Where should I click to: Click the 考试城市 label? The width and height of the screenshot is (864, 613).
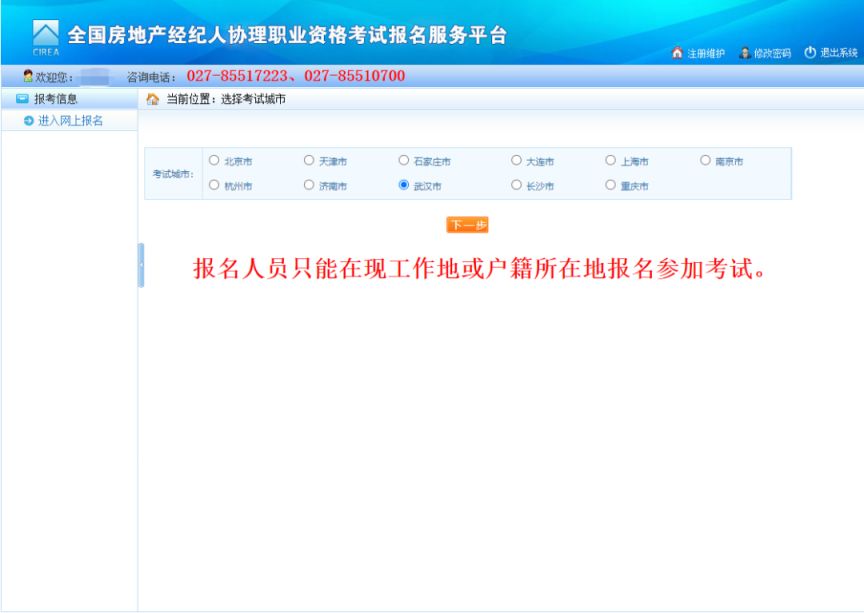[x=174, y=174]
